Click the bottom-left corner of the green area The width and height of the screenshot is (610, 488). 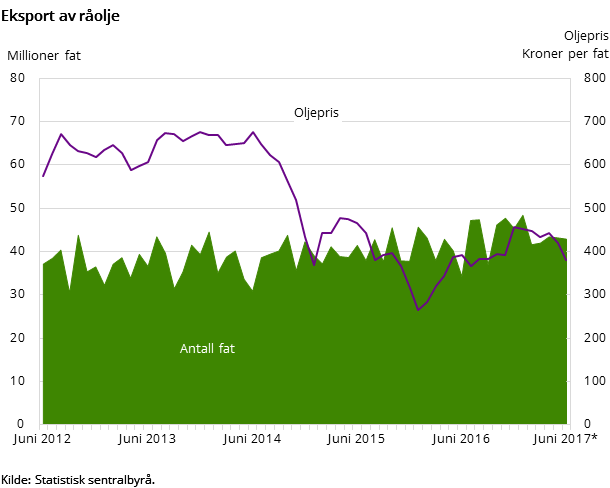pos(45,420)
